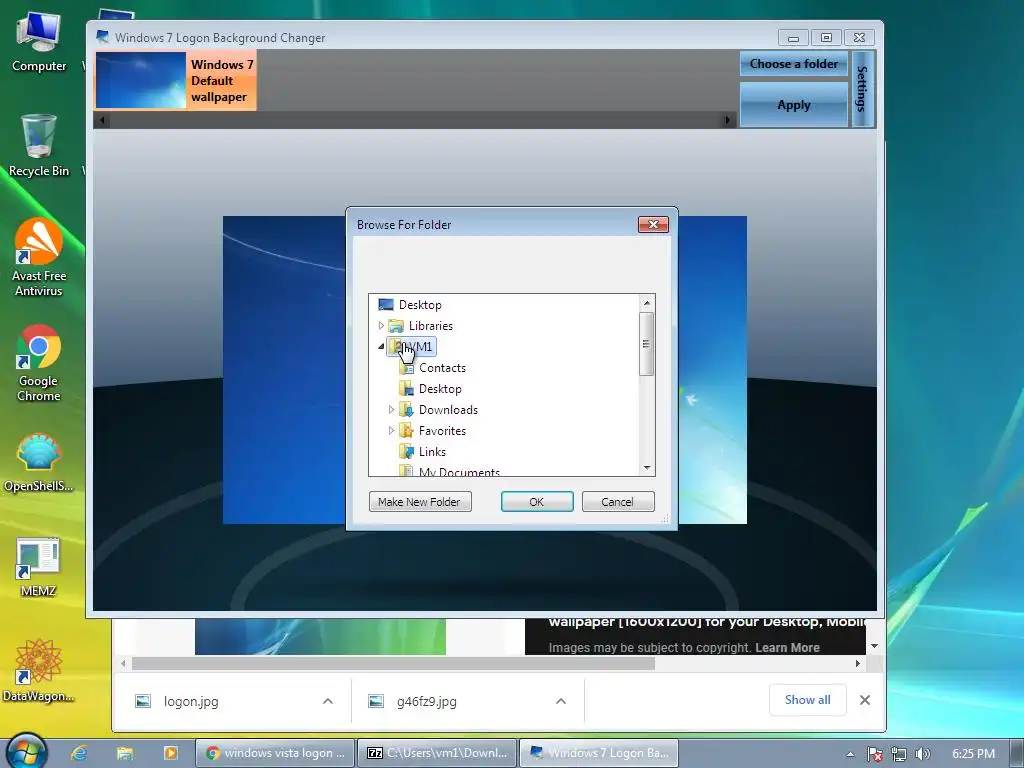Screen dimensions: 1024x768
Task: Click the Contacts folder icon
Action: (406, 368)
